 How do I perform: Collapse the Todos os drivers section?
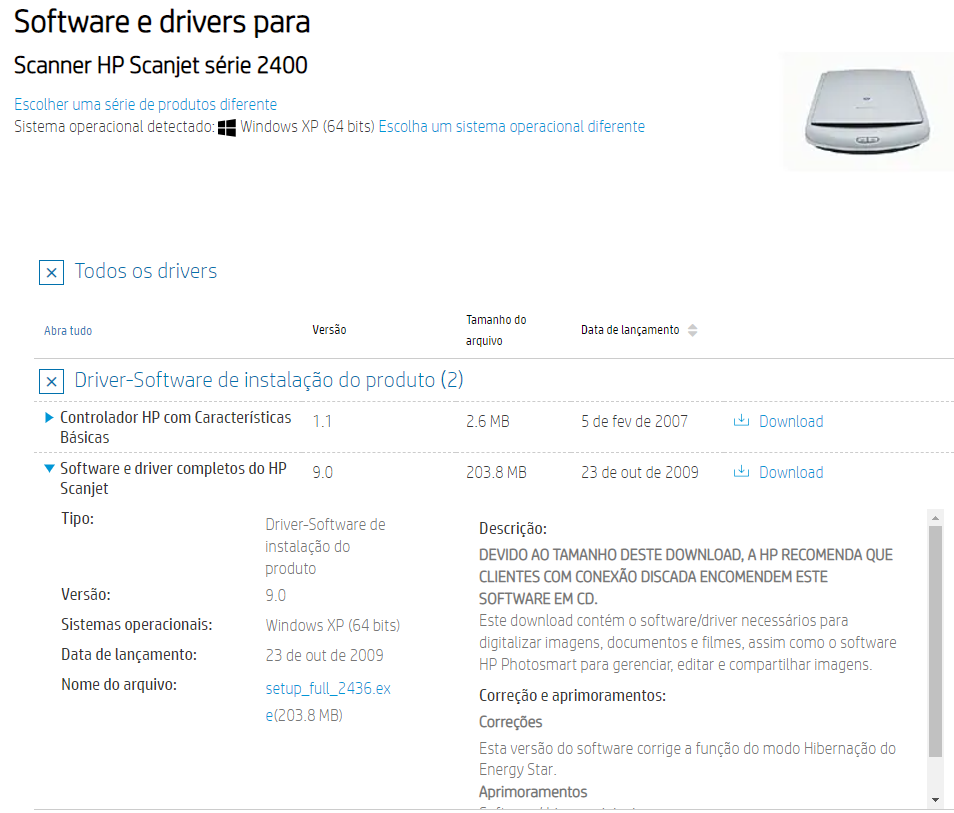[52, 272]
